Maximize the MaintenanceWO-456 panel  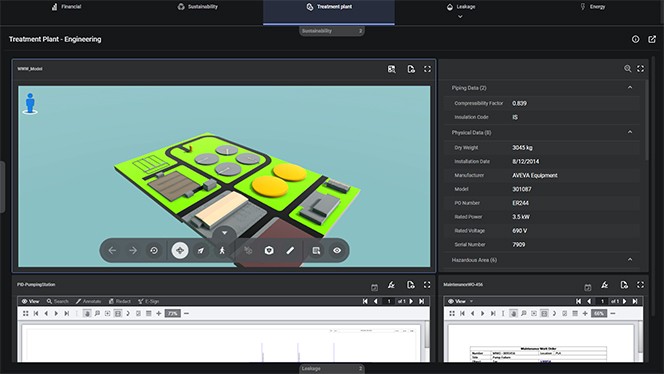coord(640,285)
